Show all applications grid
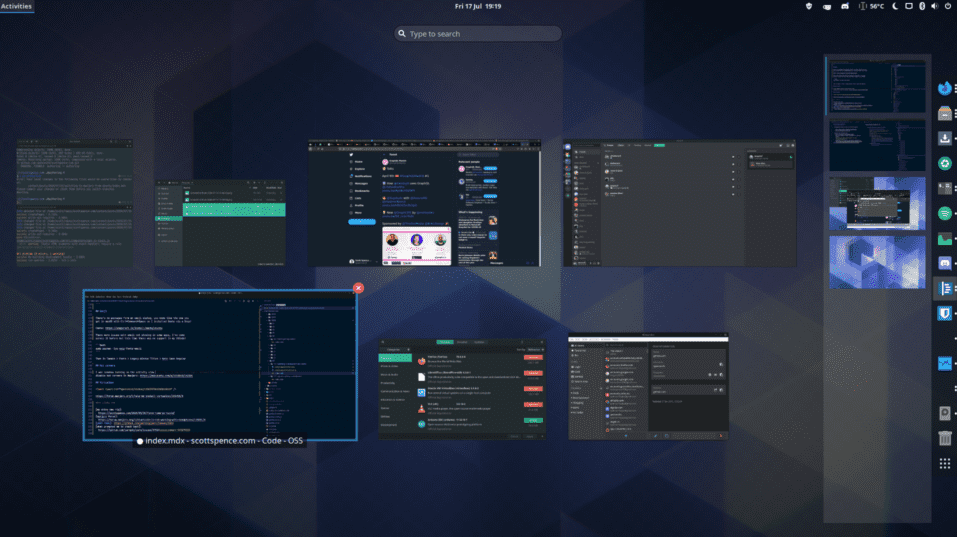 pos(944,464)
